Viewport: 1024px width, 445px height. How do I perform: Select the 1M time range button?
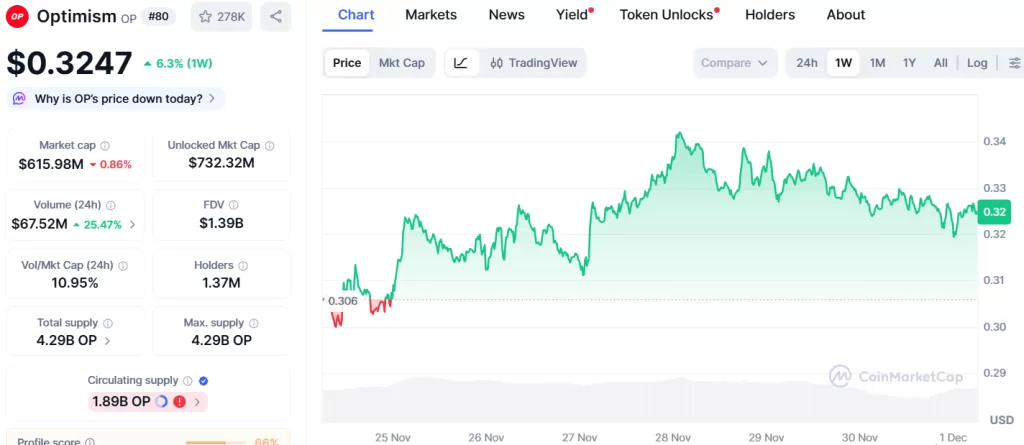[x=877, y=63]
